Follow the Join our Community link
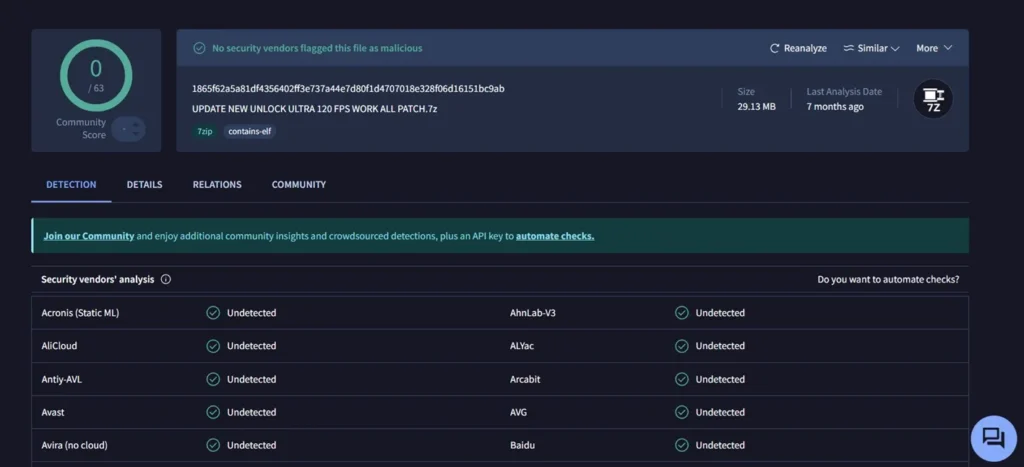1024x467 pixels. [x=89, y=236]
